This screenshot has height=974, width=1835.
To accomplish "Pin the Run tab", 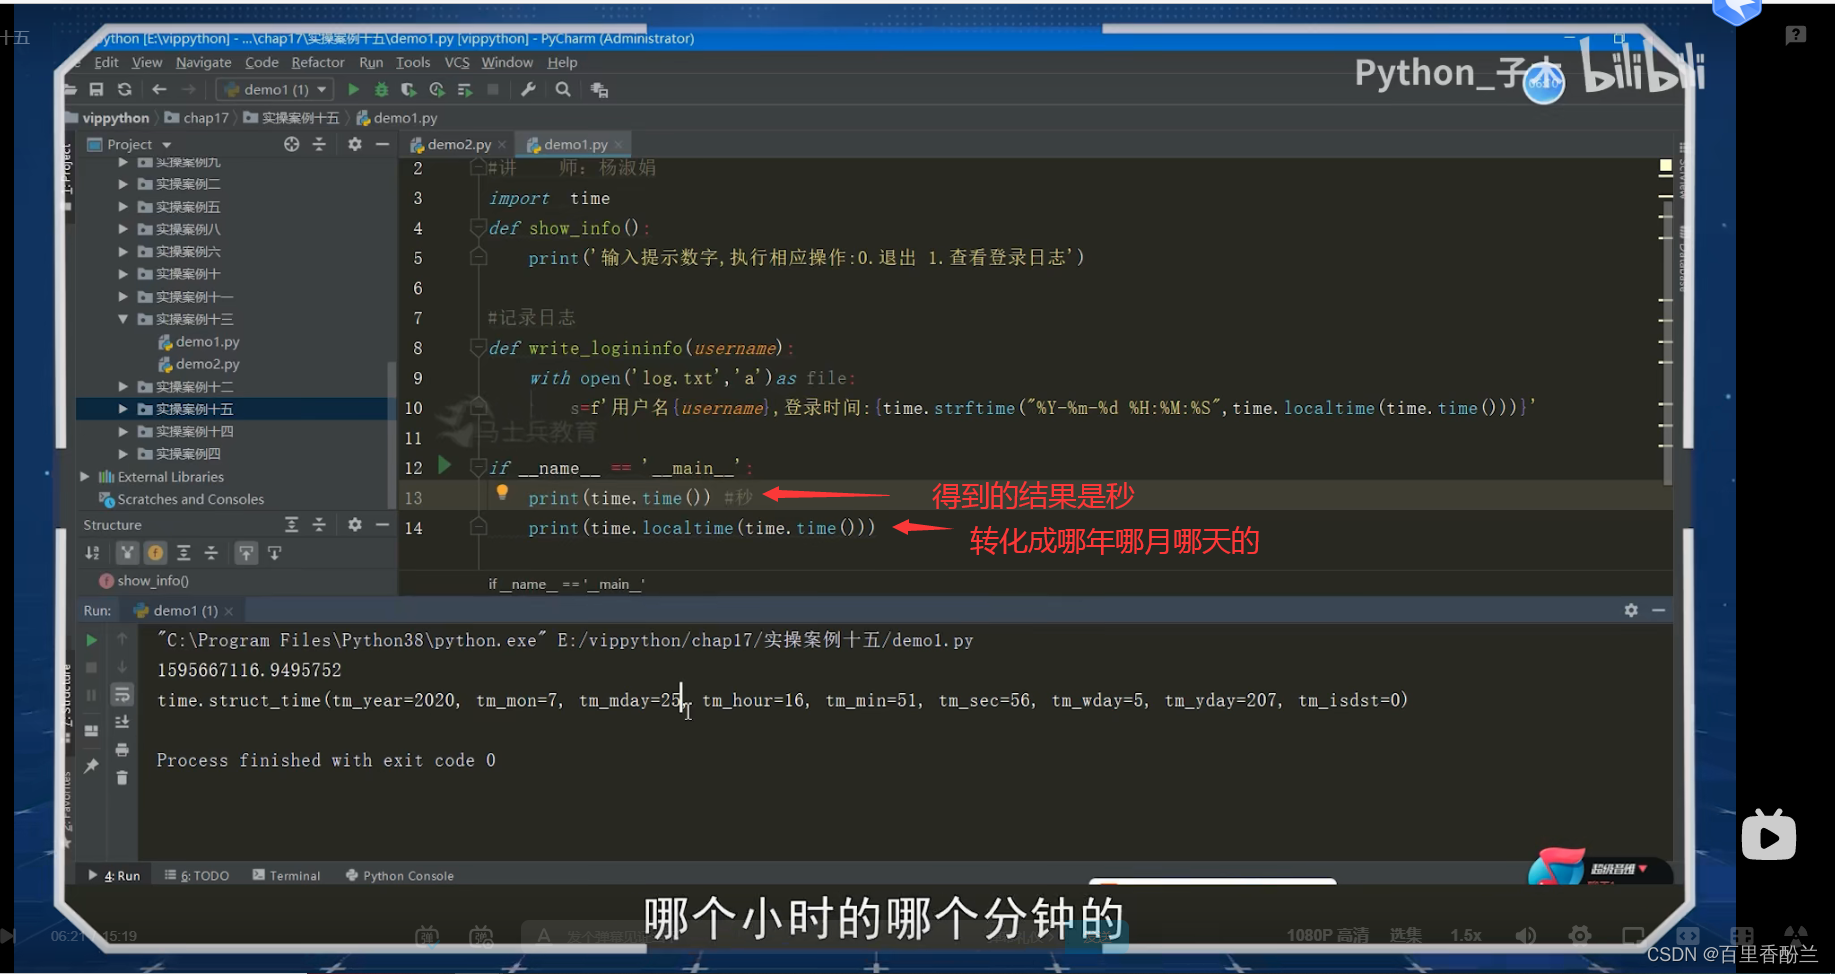I will 91,766.
